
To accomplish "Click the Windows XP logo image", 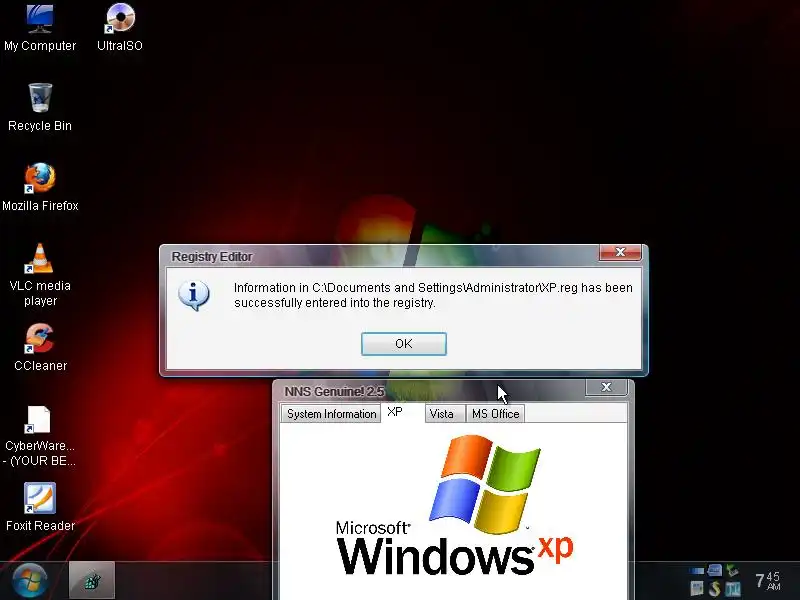I will tap(455, 505).
